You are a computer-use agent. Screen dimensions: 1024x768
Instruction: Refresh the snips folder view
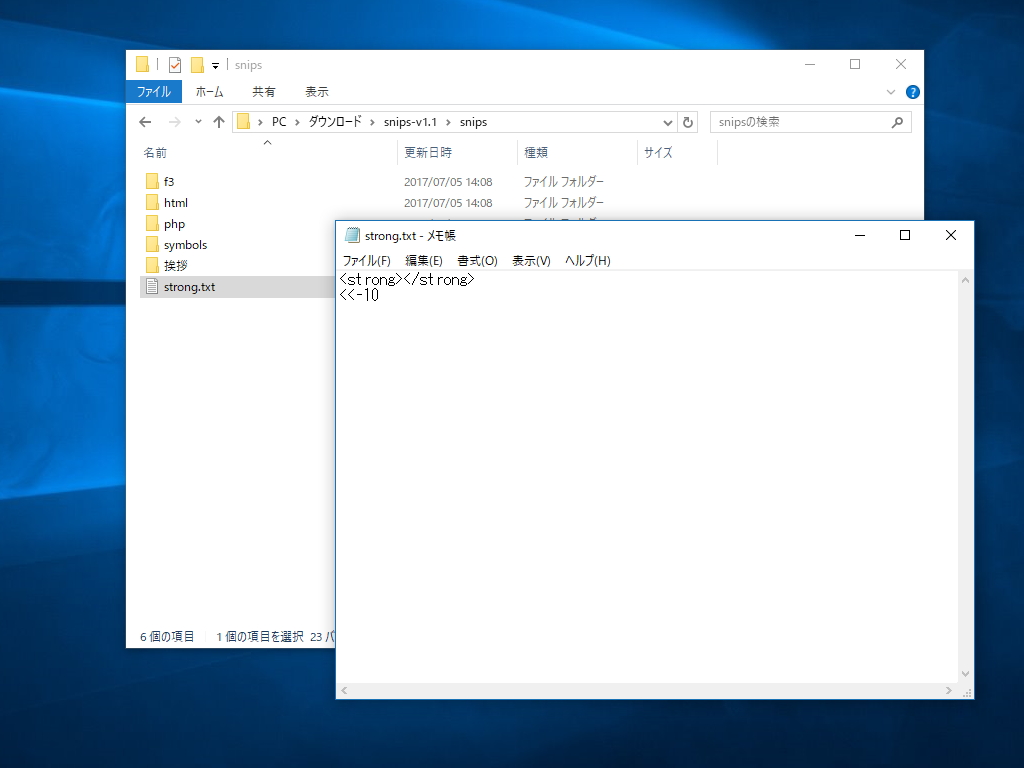[689, 121]
